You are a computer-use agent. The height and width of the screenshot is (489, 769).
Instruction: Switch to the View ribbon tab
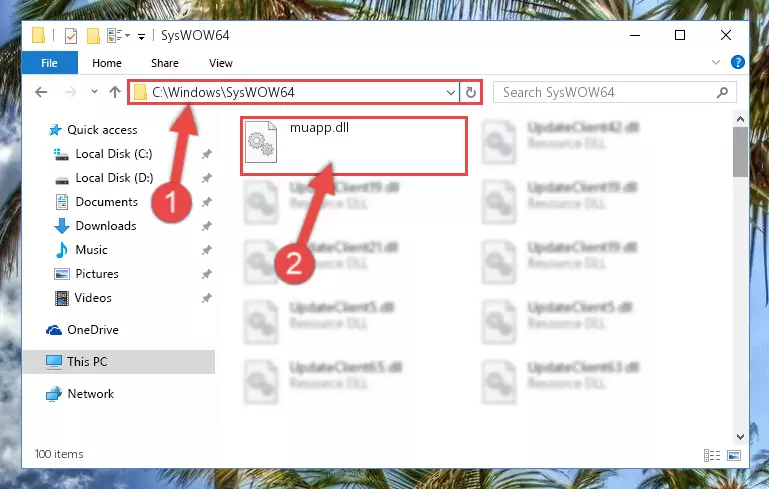pyautogui.click(x=221, y=63)
